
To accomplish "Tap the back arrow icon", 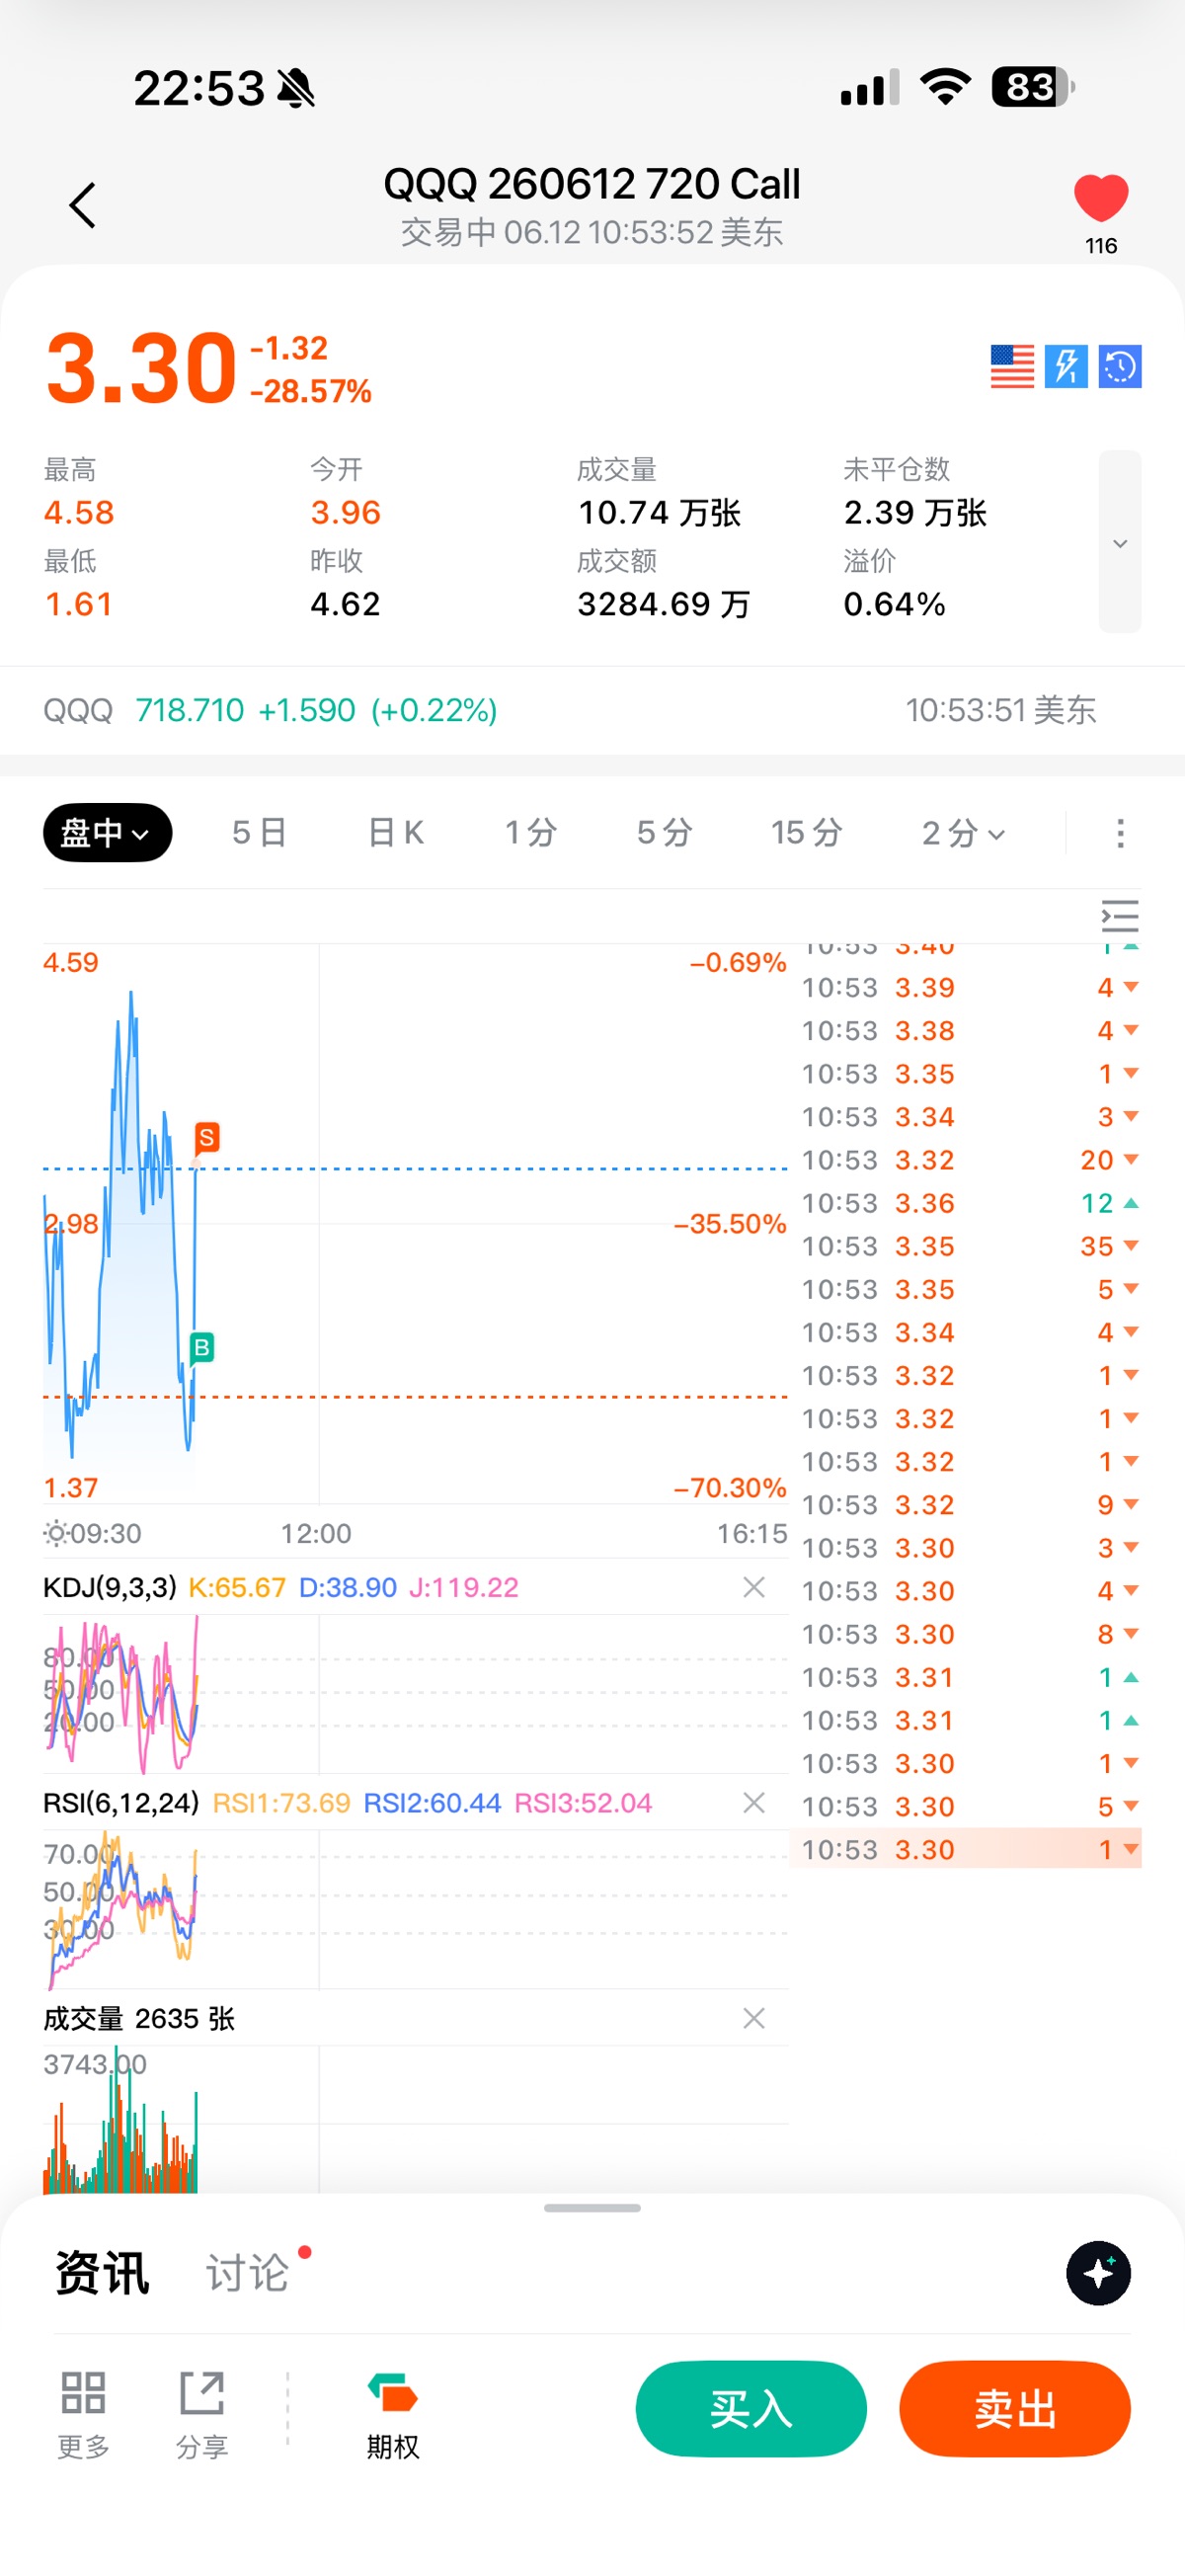I will (x=82, y=205).
